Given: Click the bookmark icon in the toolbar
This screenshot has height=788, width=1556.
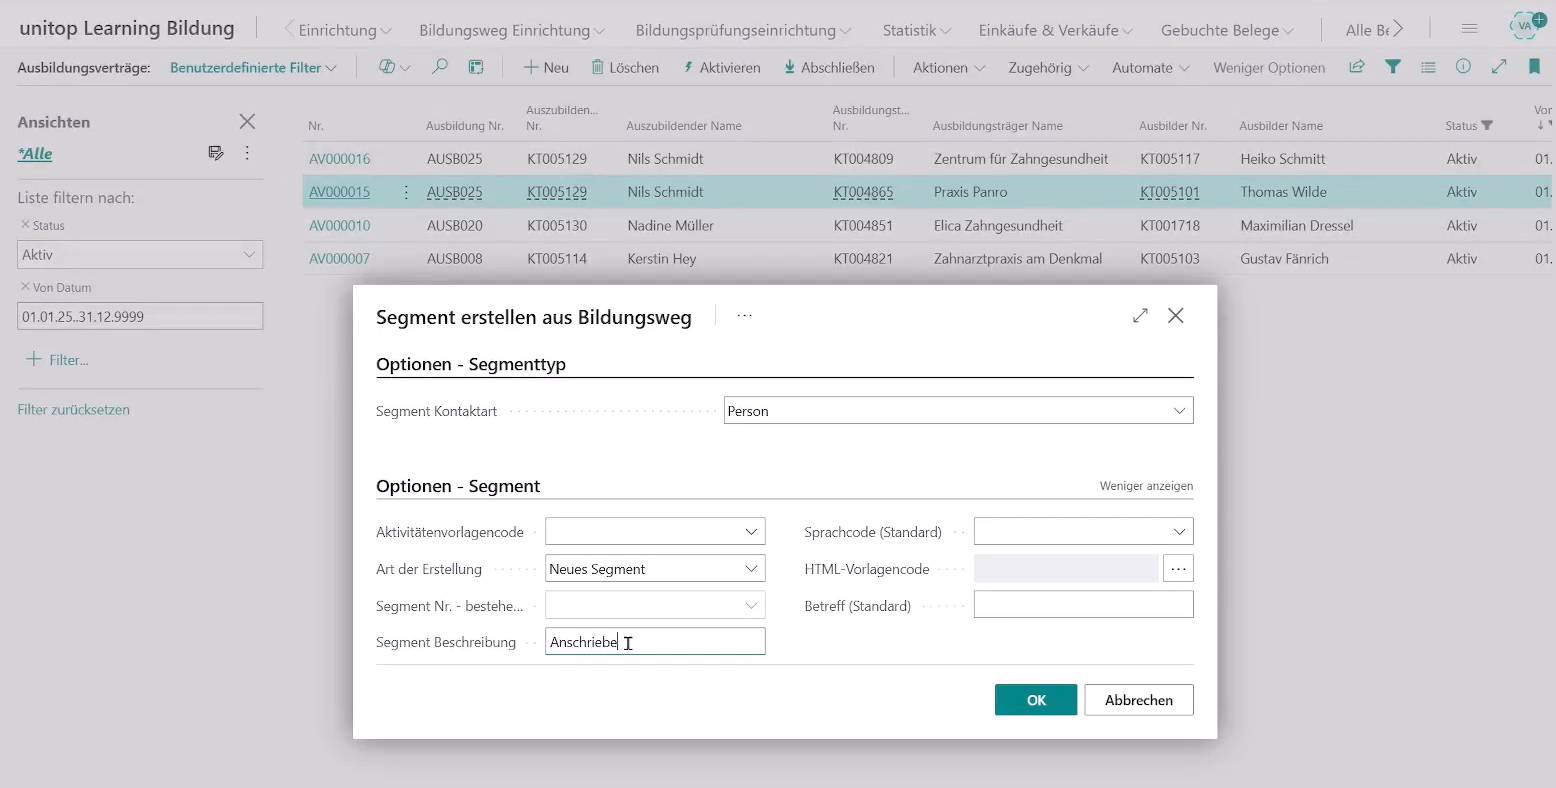Looking at the screenshot, I should [x=1534, y=67].
